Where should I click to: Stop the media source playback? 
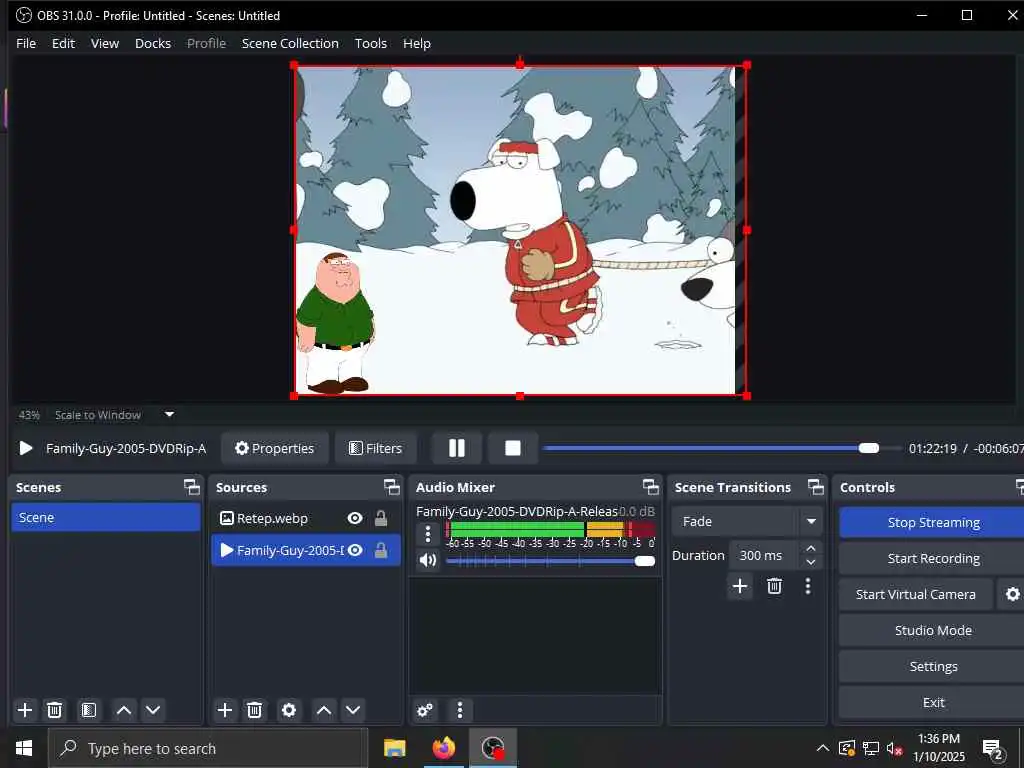(x=513, y=448)
